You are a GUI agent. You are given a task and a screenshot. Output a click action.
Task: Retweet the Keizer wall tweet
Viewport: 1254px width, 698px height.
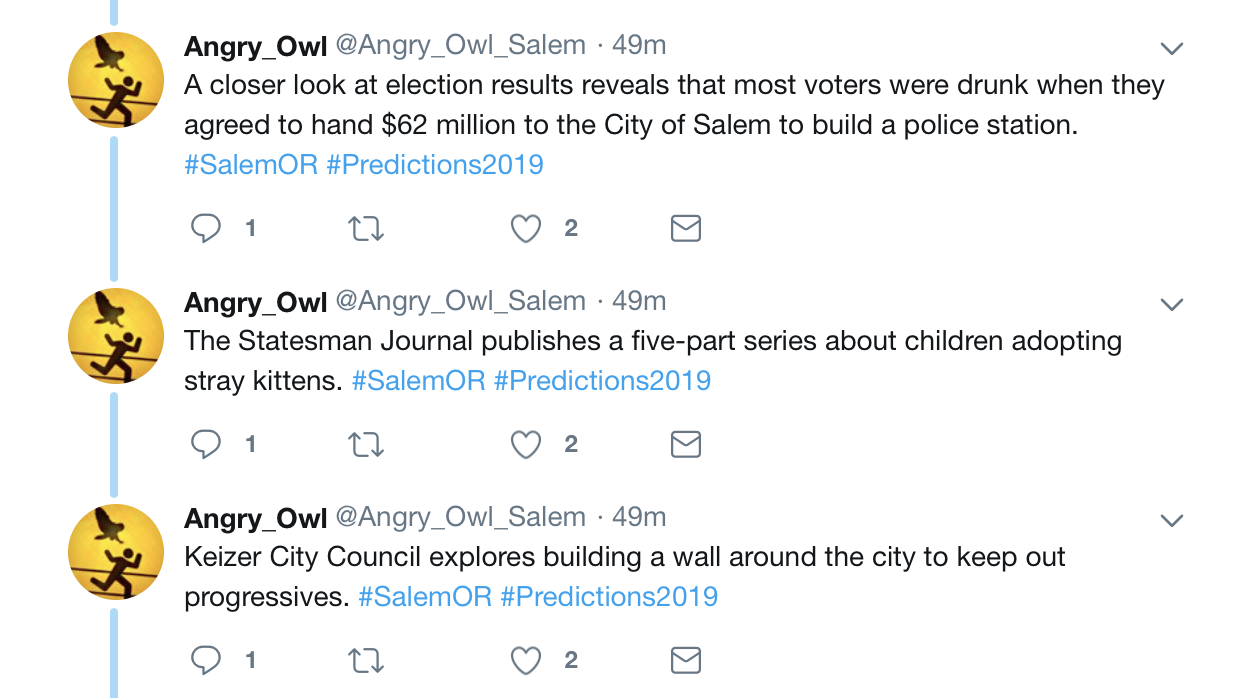tap(366, 661)
